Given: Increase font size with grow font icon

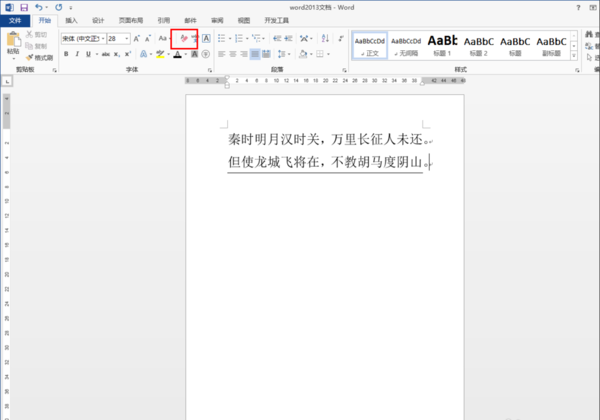Looking at the screenshot, I should (137, 38).
